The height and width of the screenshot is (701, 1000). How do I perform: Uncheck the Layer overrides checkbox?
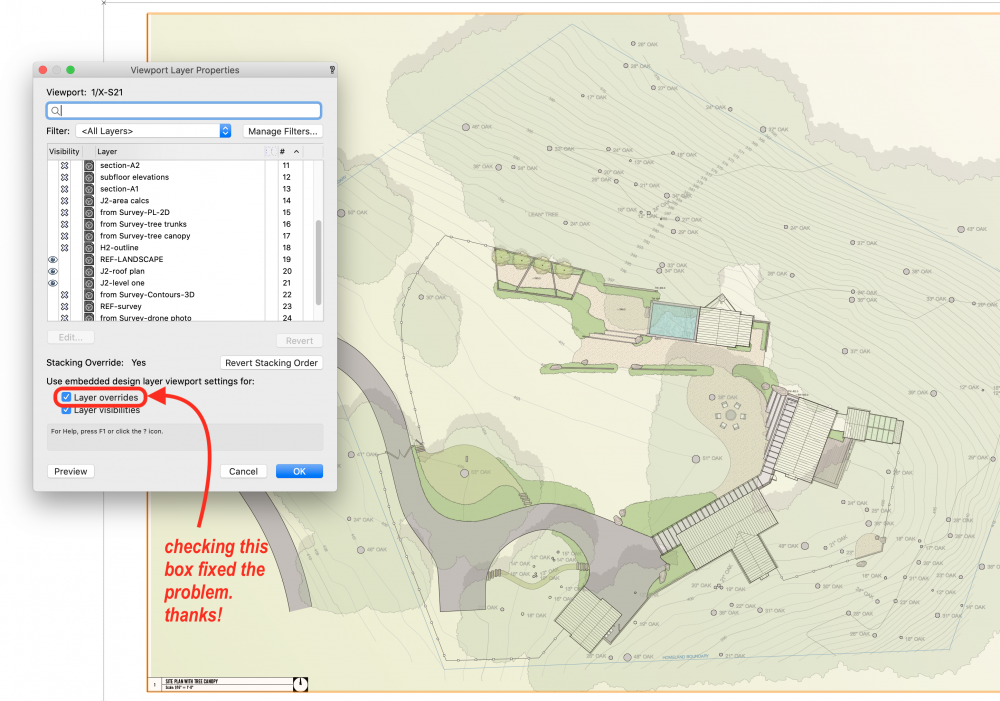[67, 398]
